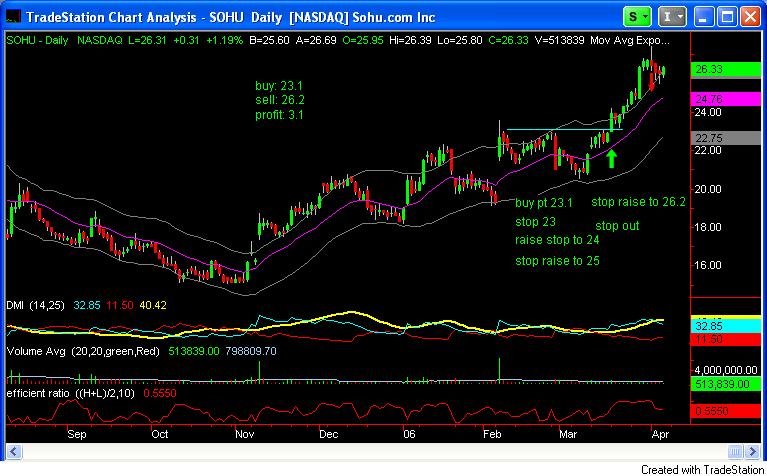Click the 'buy pt 23.1' annotation

543,203
